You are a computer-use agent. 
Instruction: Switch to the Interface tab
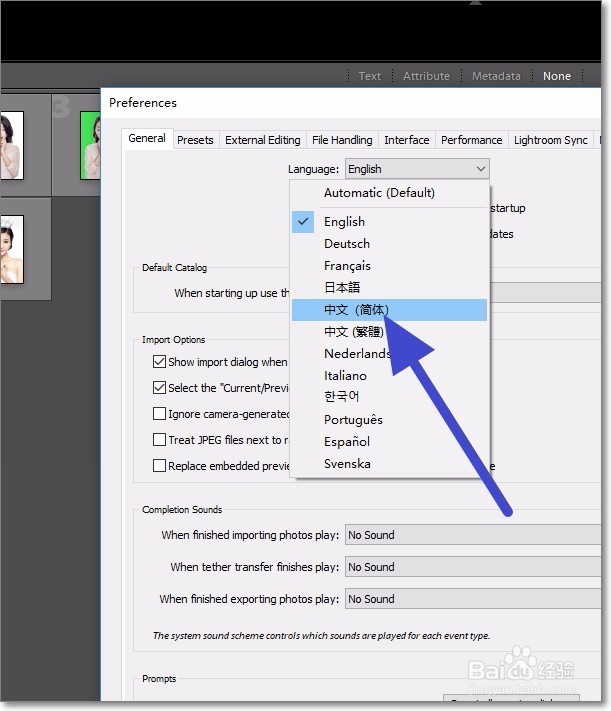[x=406, y=140]
